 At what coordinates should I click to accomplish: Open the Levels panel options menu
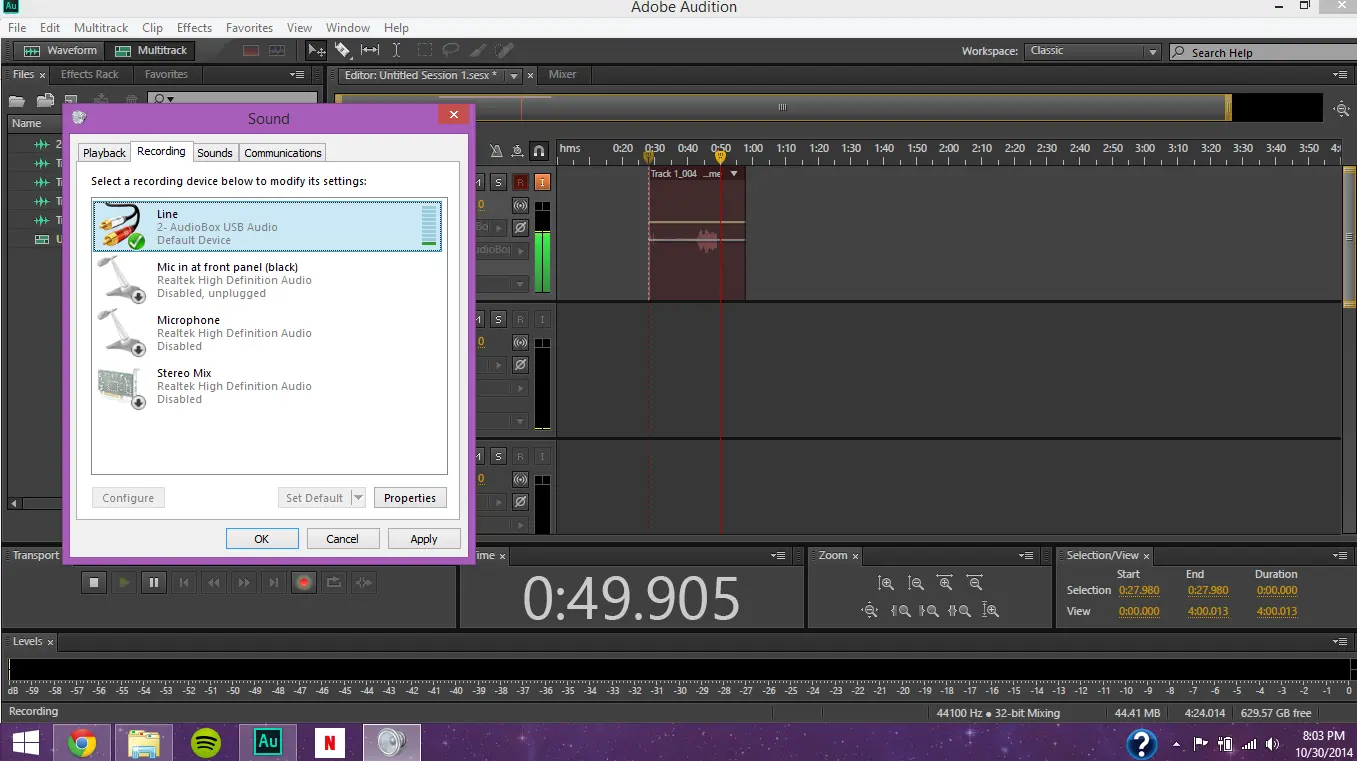coord(1340,641)
